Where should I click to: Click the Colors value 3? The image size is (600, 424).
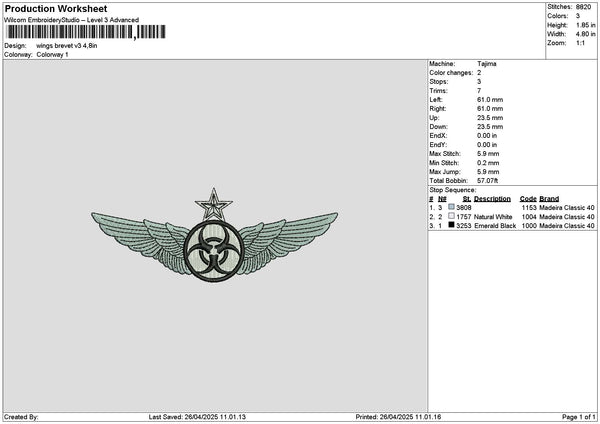coord(578,16)
